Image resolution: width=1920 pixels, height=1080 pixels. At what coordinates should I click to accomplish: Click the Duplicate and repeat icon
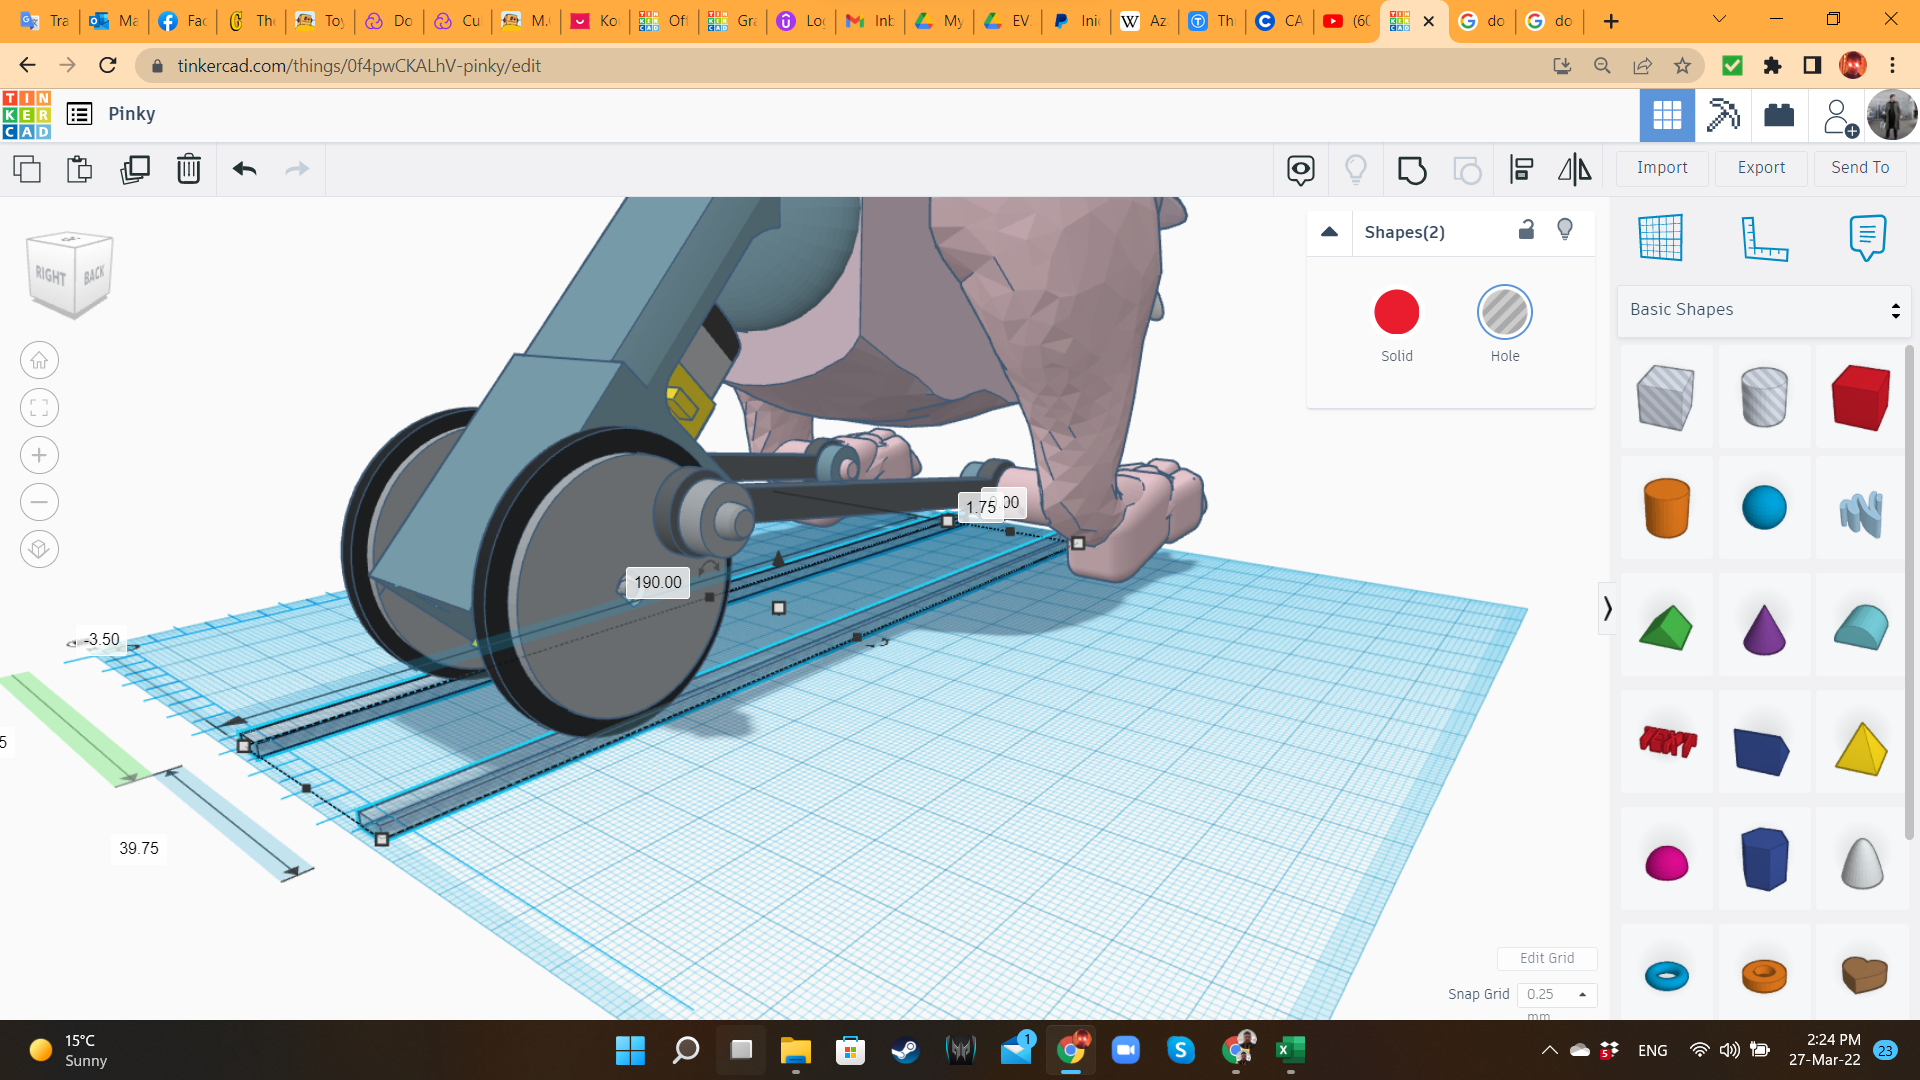coord(134,169)
